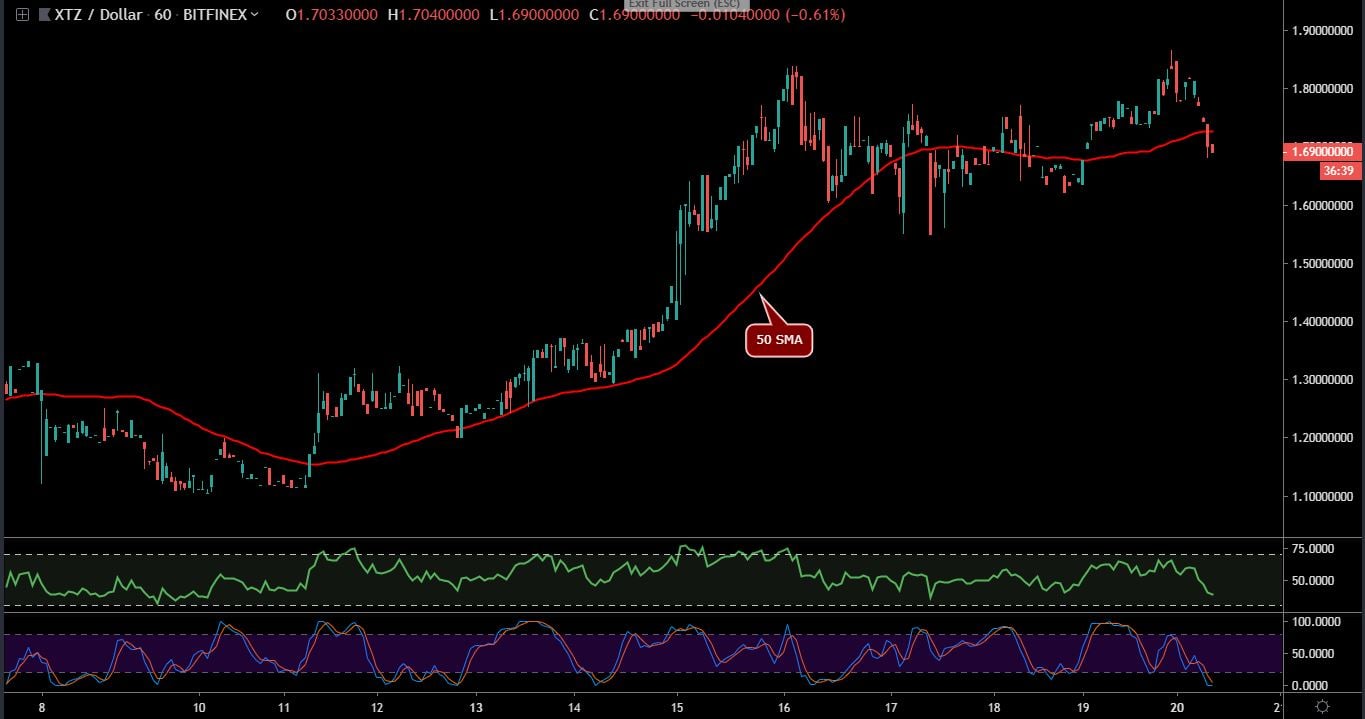This screenshot has height=719, width=1365.
Task: Click the 50 SMA callout to toggle it
Action: tap(779, 339)
